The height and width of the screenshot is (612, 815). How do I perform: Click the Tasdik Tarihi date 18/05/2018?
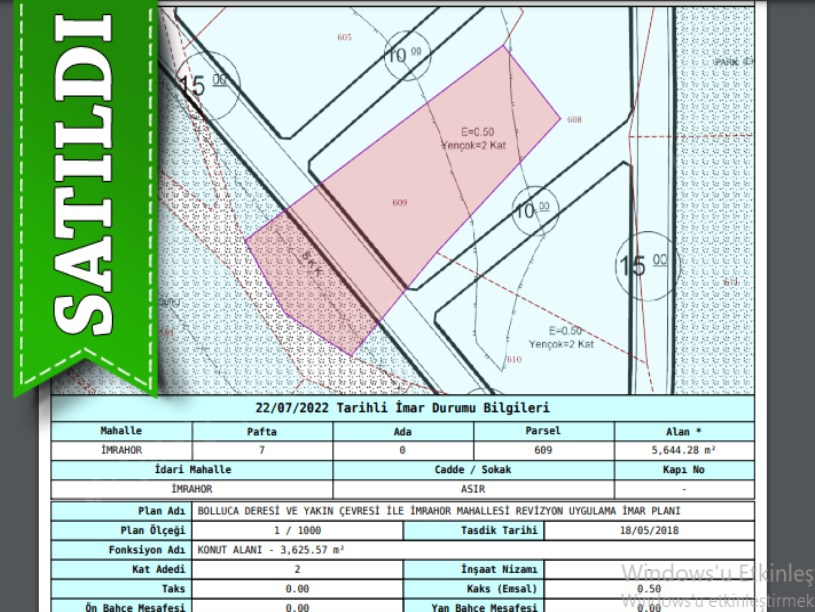point(649,530)
